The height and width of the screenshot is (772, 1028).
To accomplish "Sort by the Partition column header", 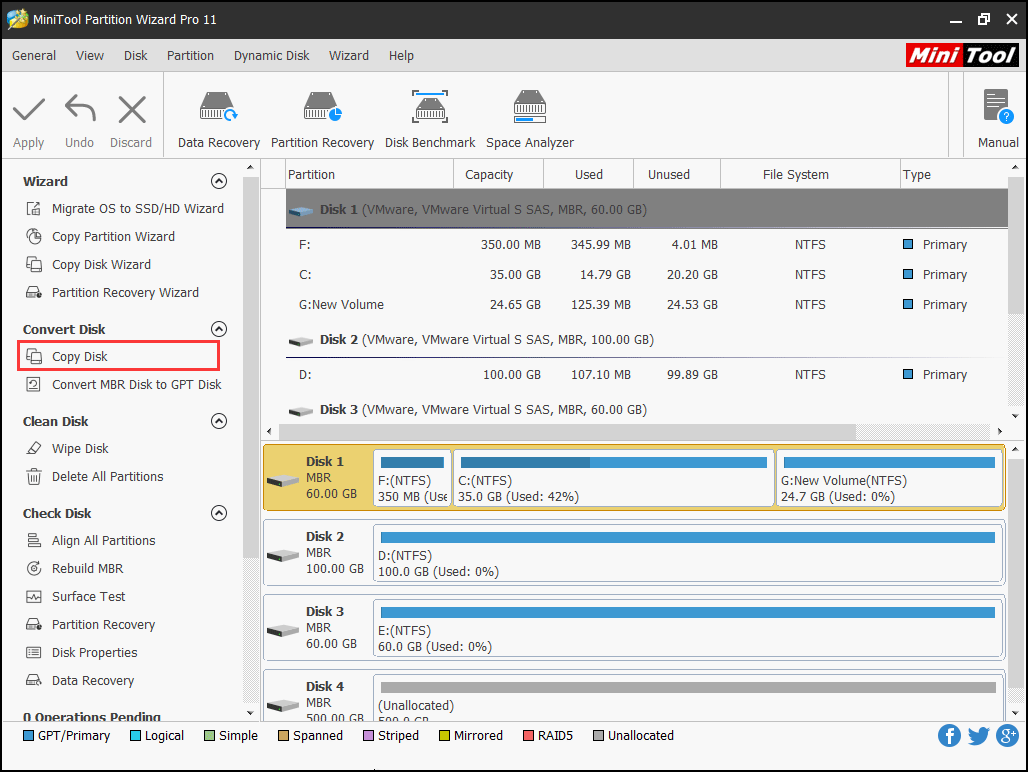I will 369,174.
